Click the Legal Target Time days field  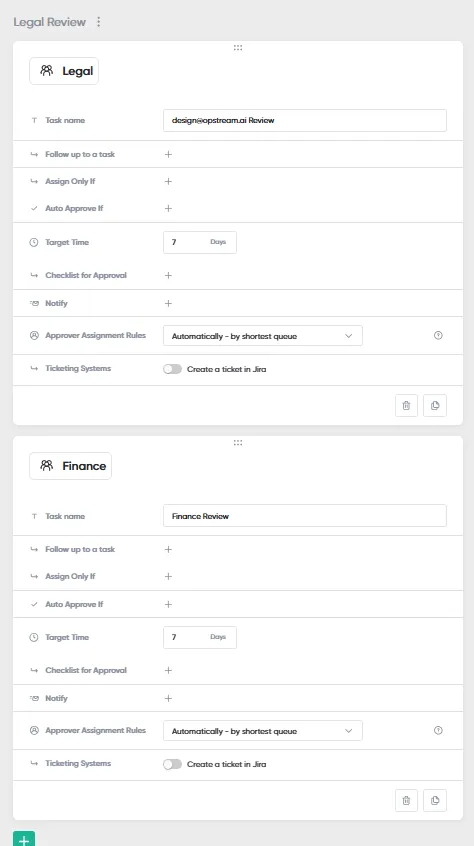coord(200,242)
